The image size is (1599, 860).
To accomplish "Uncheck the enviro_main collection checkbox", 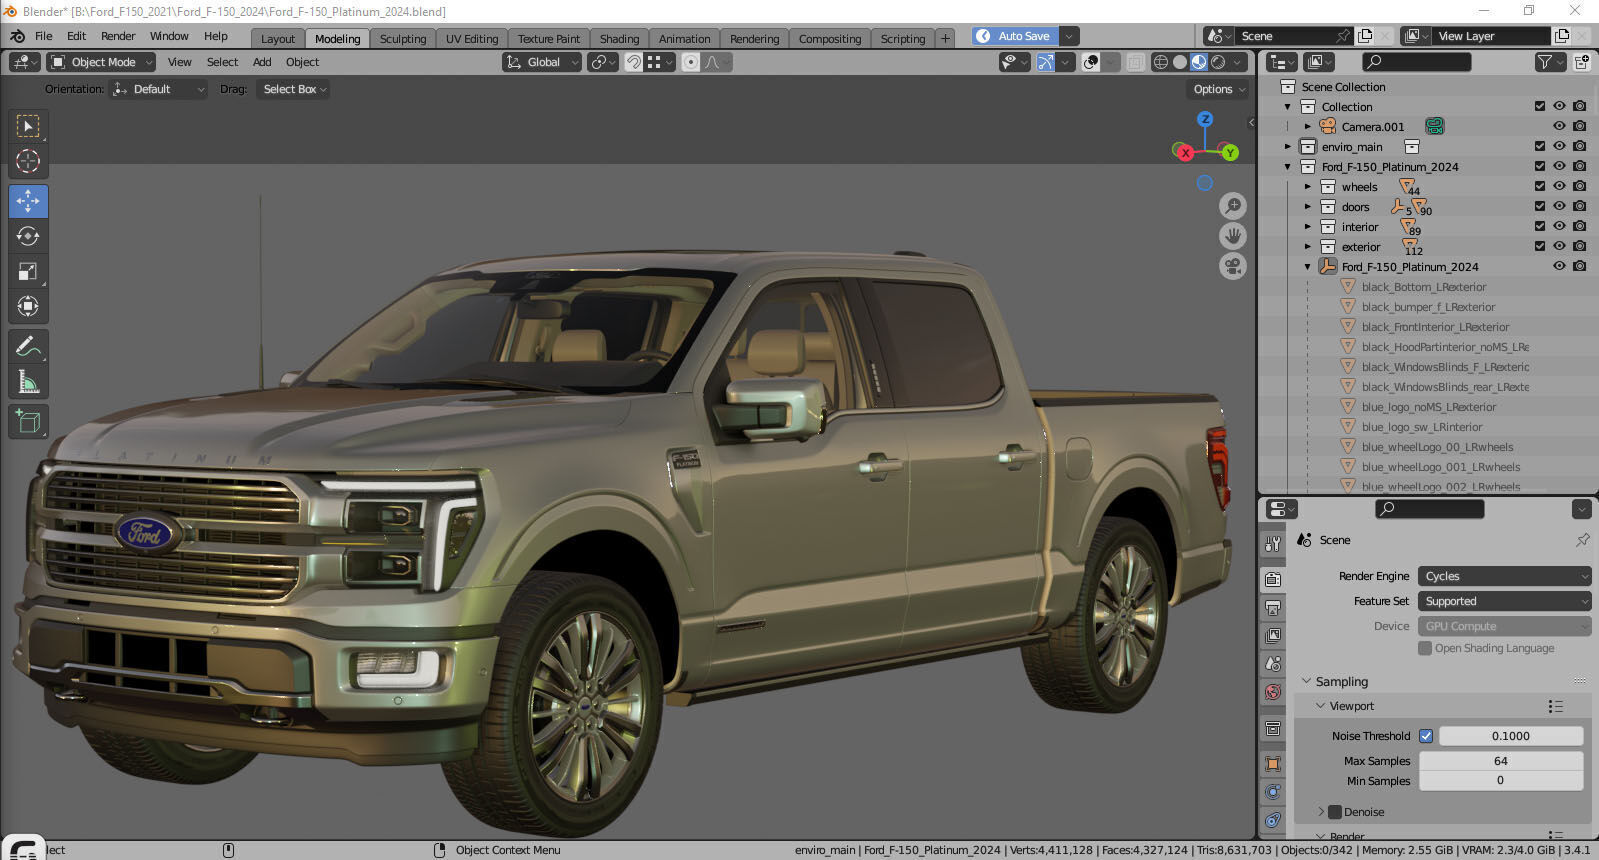I will pyautogui.click(x=1540, y=146).
